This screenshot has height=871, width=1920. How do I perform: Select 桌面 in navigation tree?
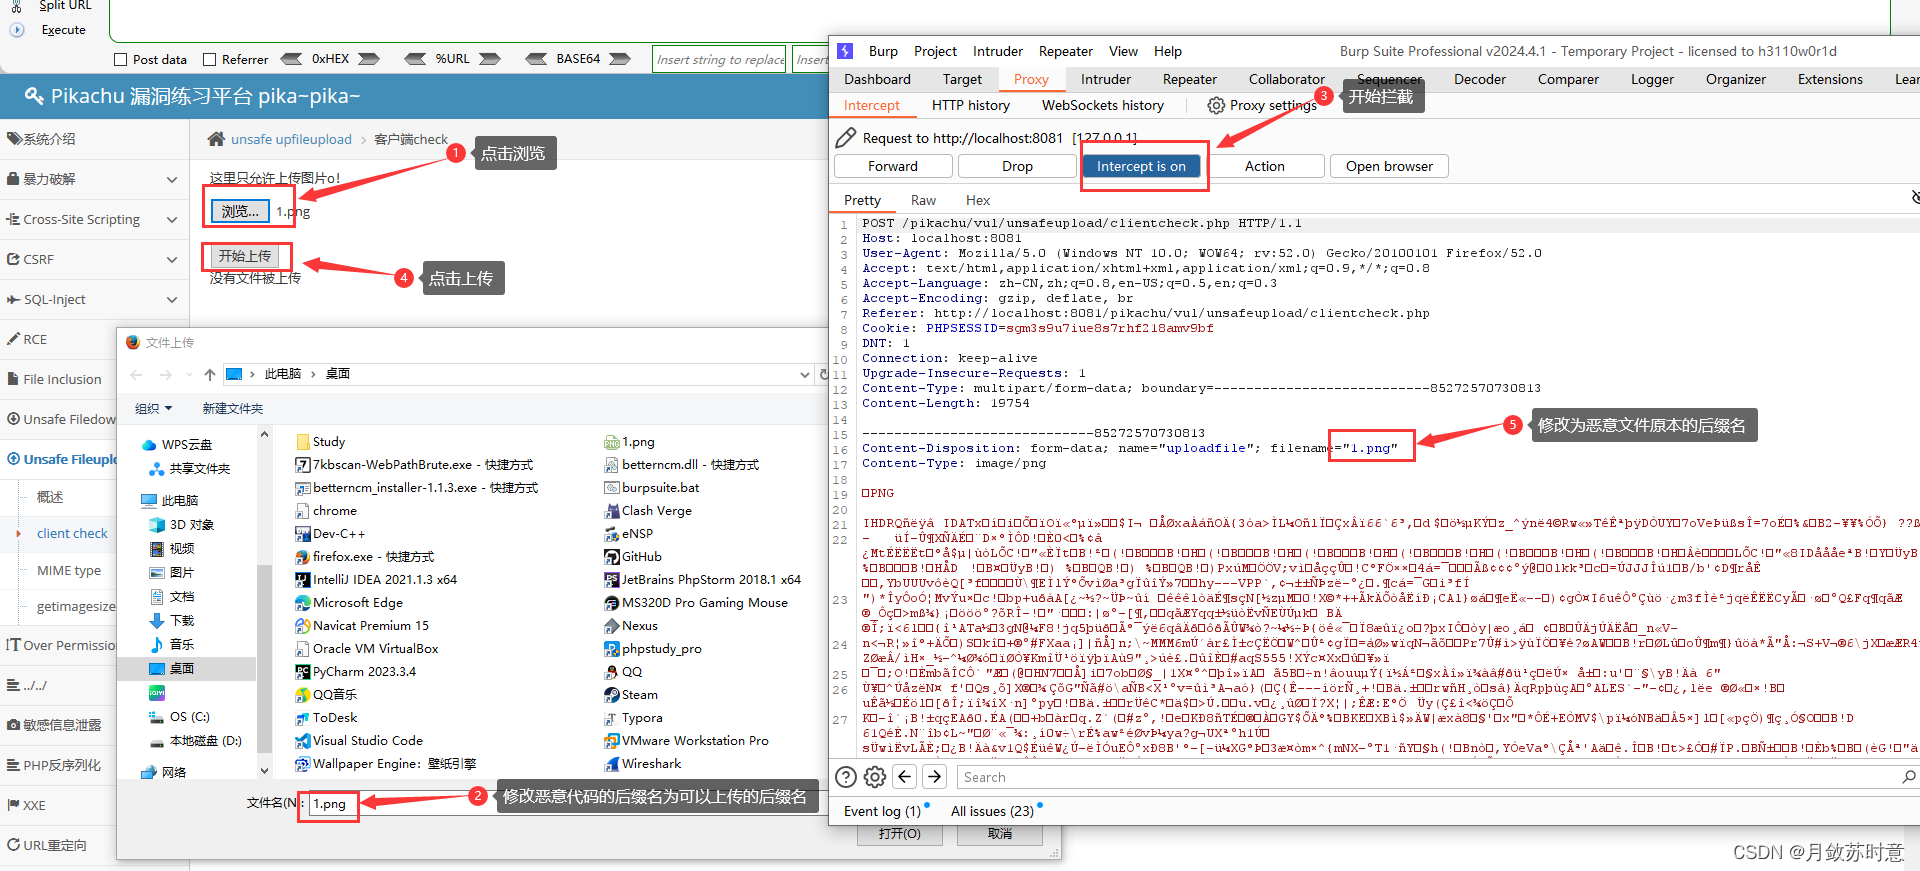(181, 669)
